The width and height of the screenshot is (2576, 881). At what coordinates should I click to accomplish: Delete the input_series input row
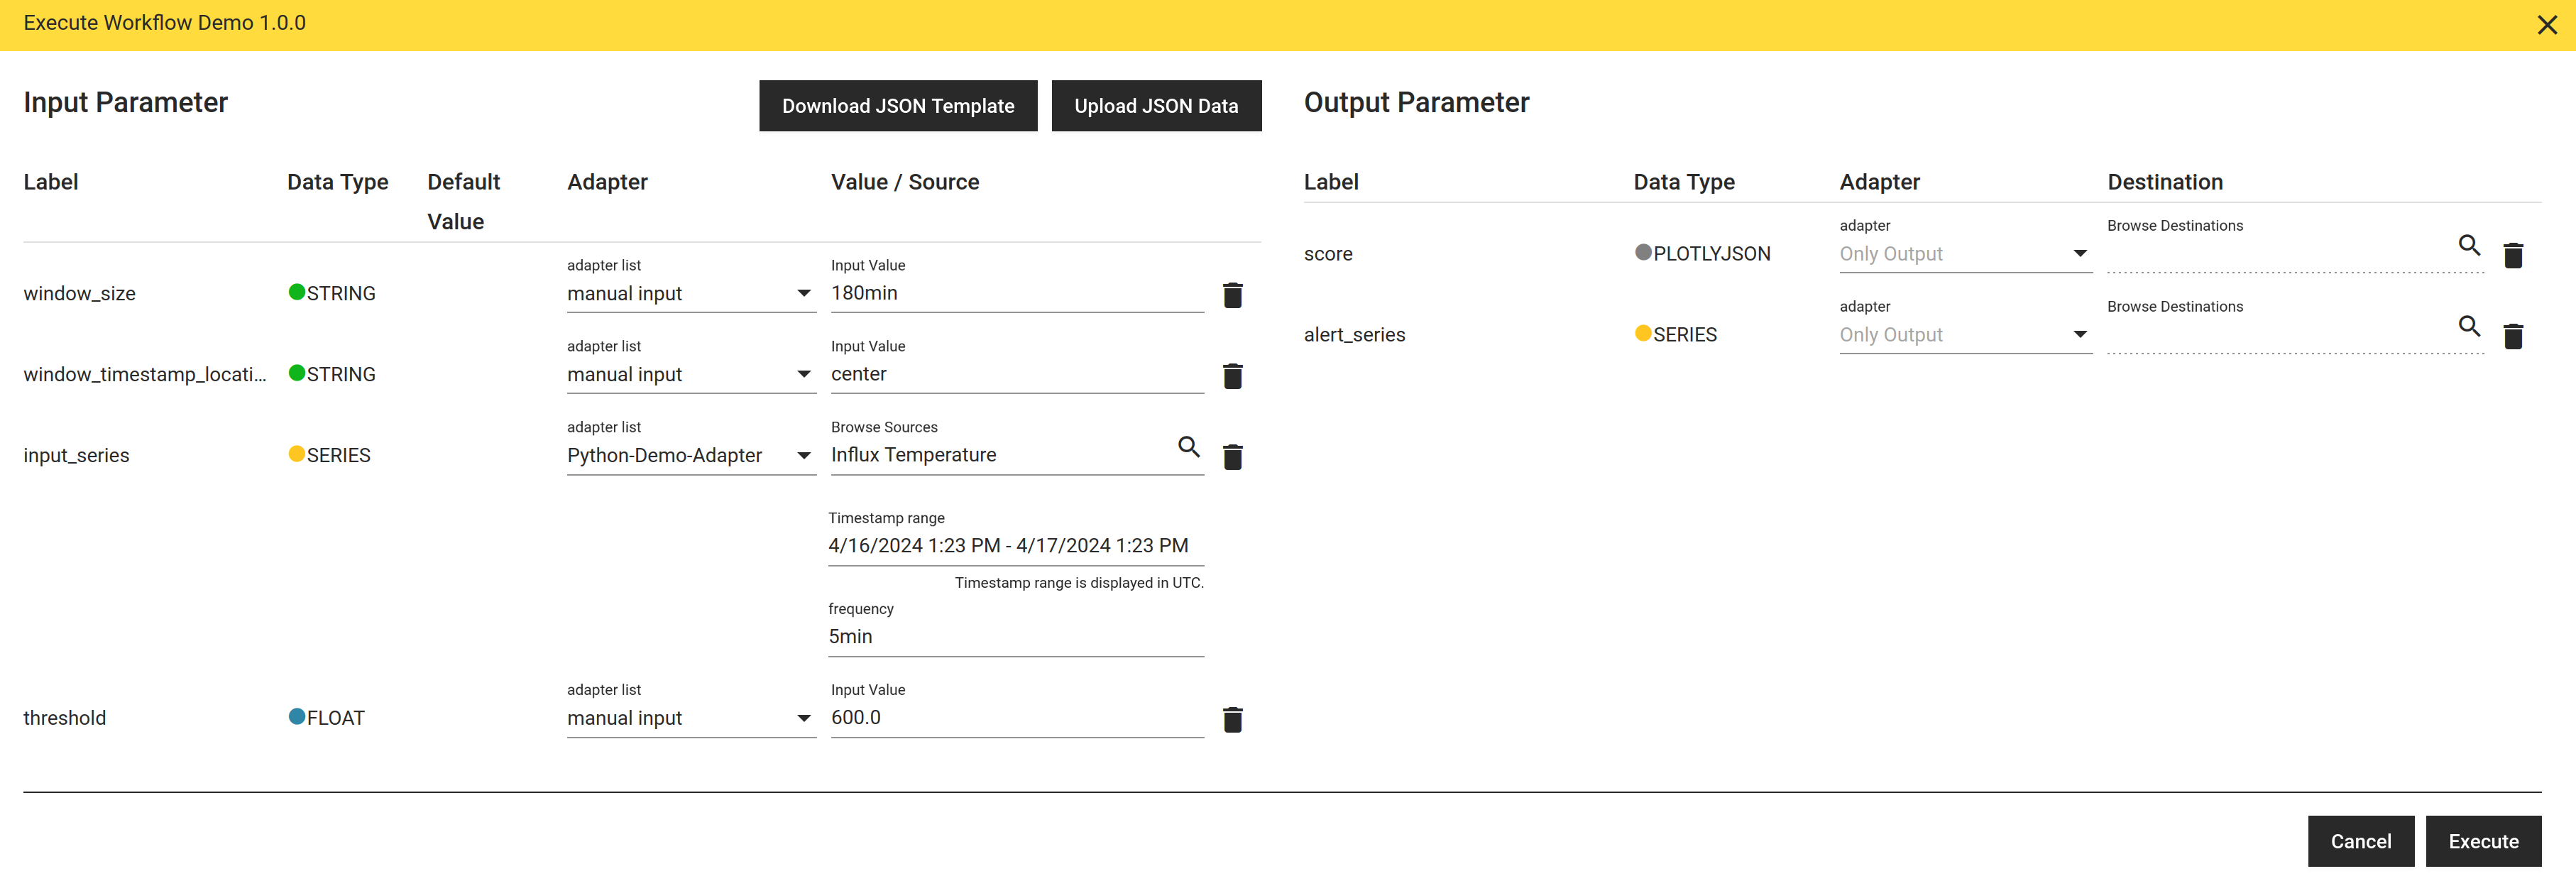pyautogui.click(x=1232, y=457)
